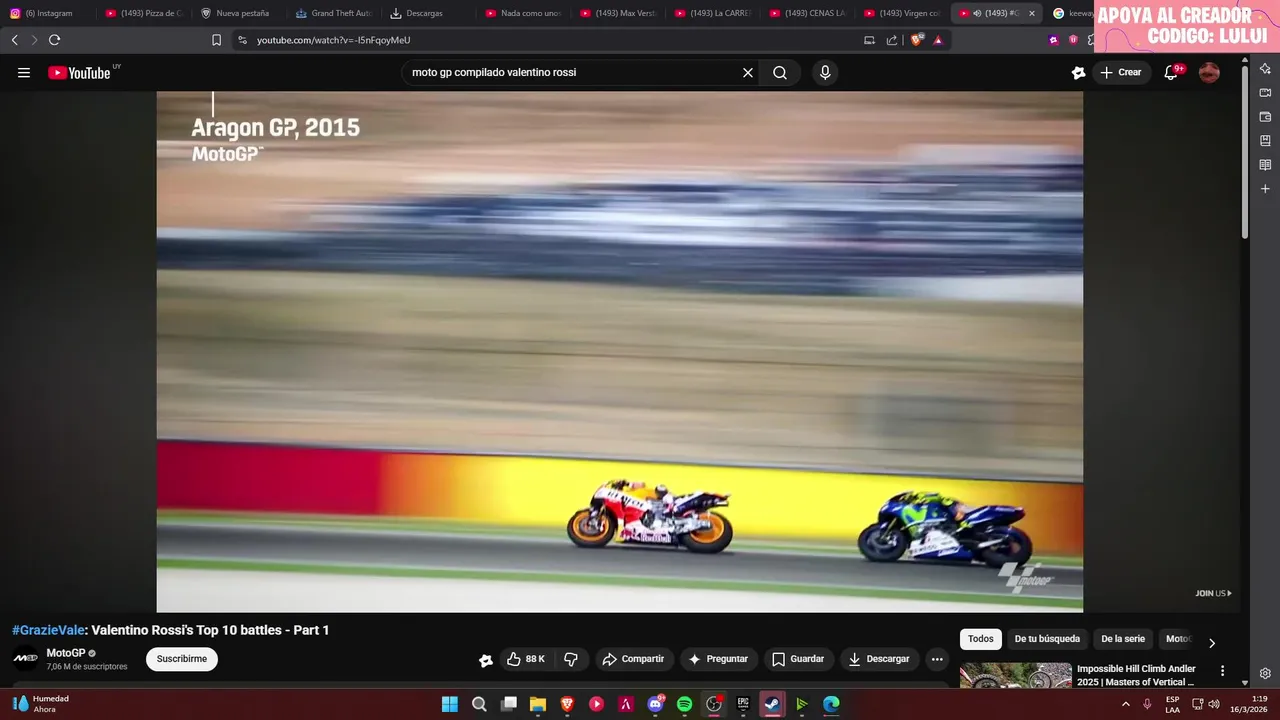
Task: Click the site information icon before URL
Action: pos(241,40)
